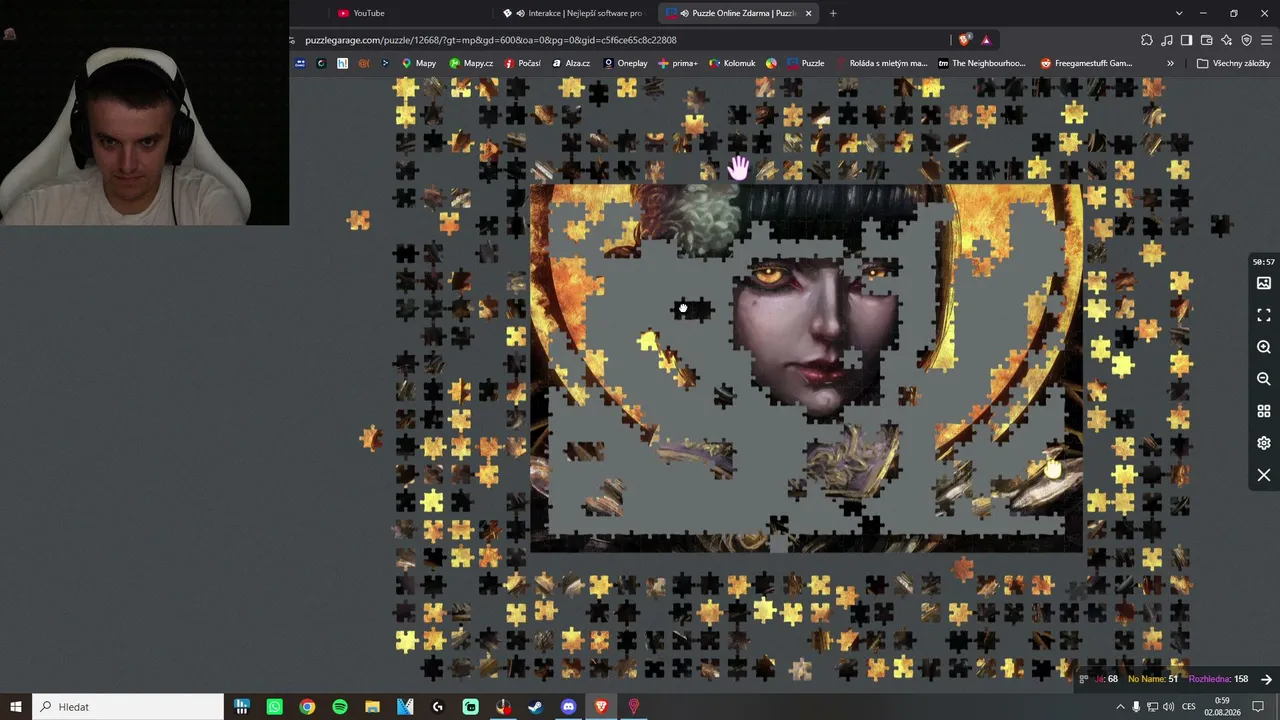
Task: Open Spotify from the taskbar
Action: coord(340,707)
